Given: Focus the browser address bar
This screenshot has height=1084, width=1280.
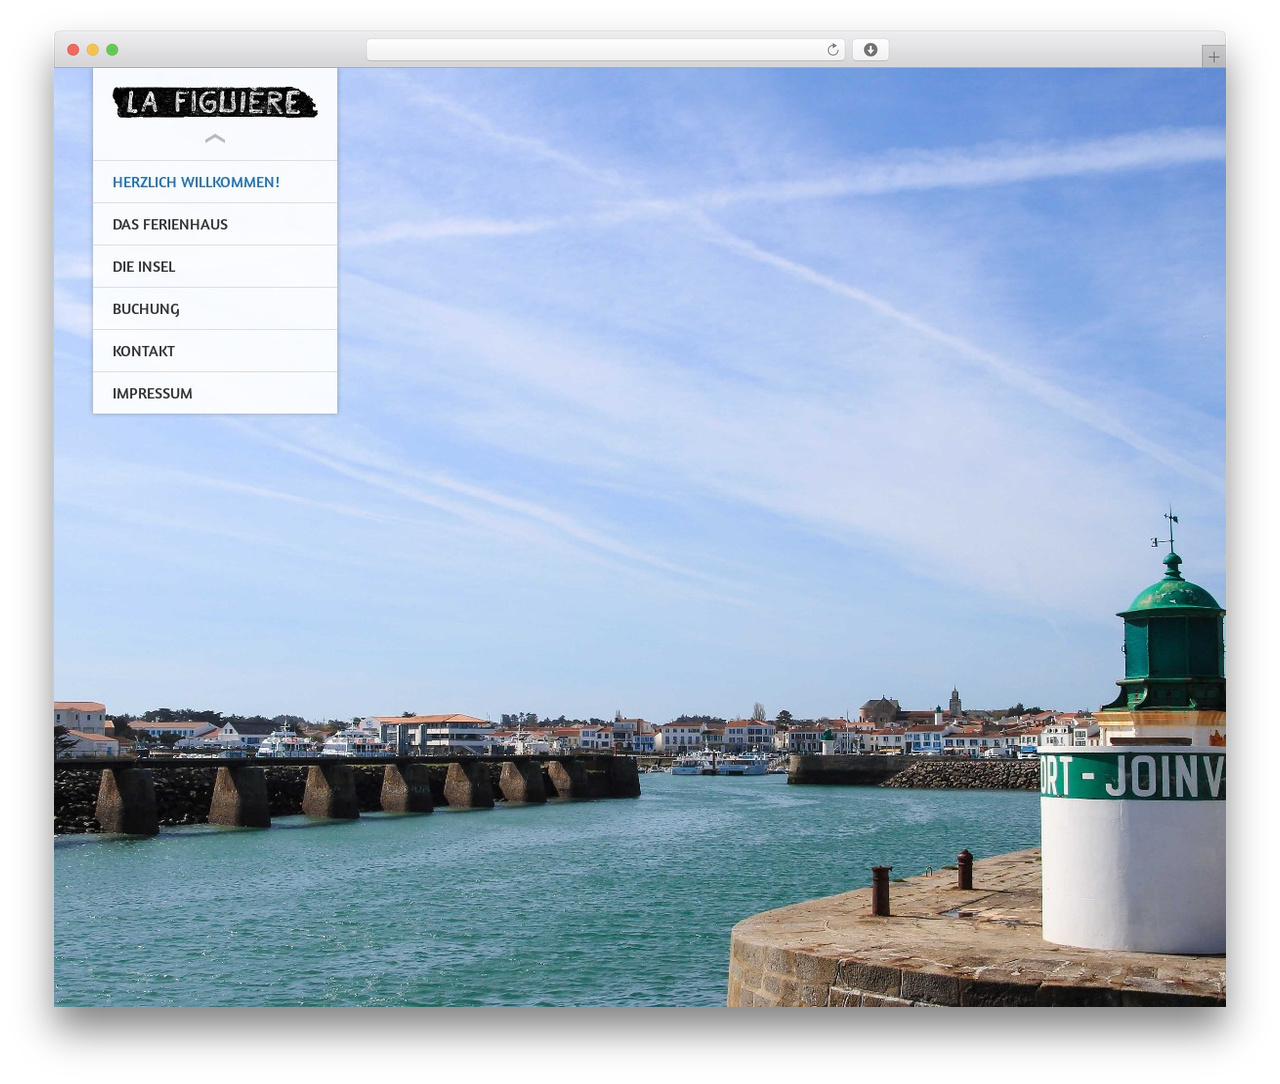Looking at the screenshot, I should (x=606, y=50).
